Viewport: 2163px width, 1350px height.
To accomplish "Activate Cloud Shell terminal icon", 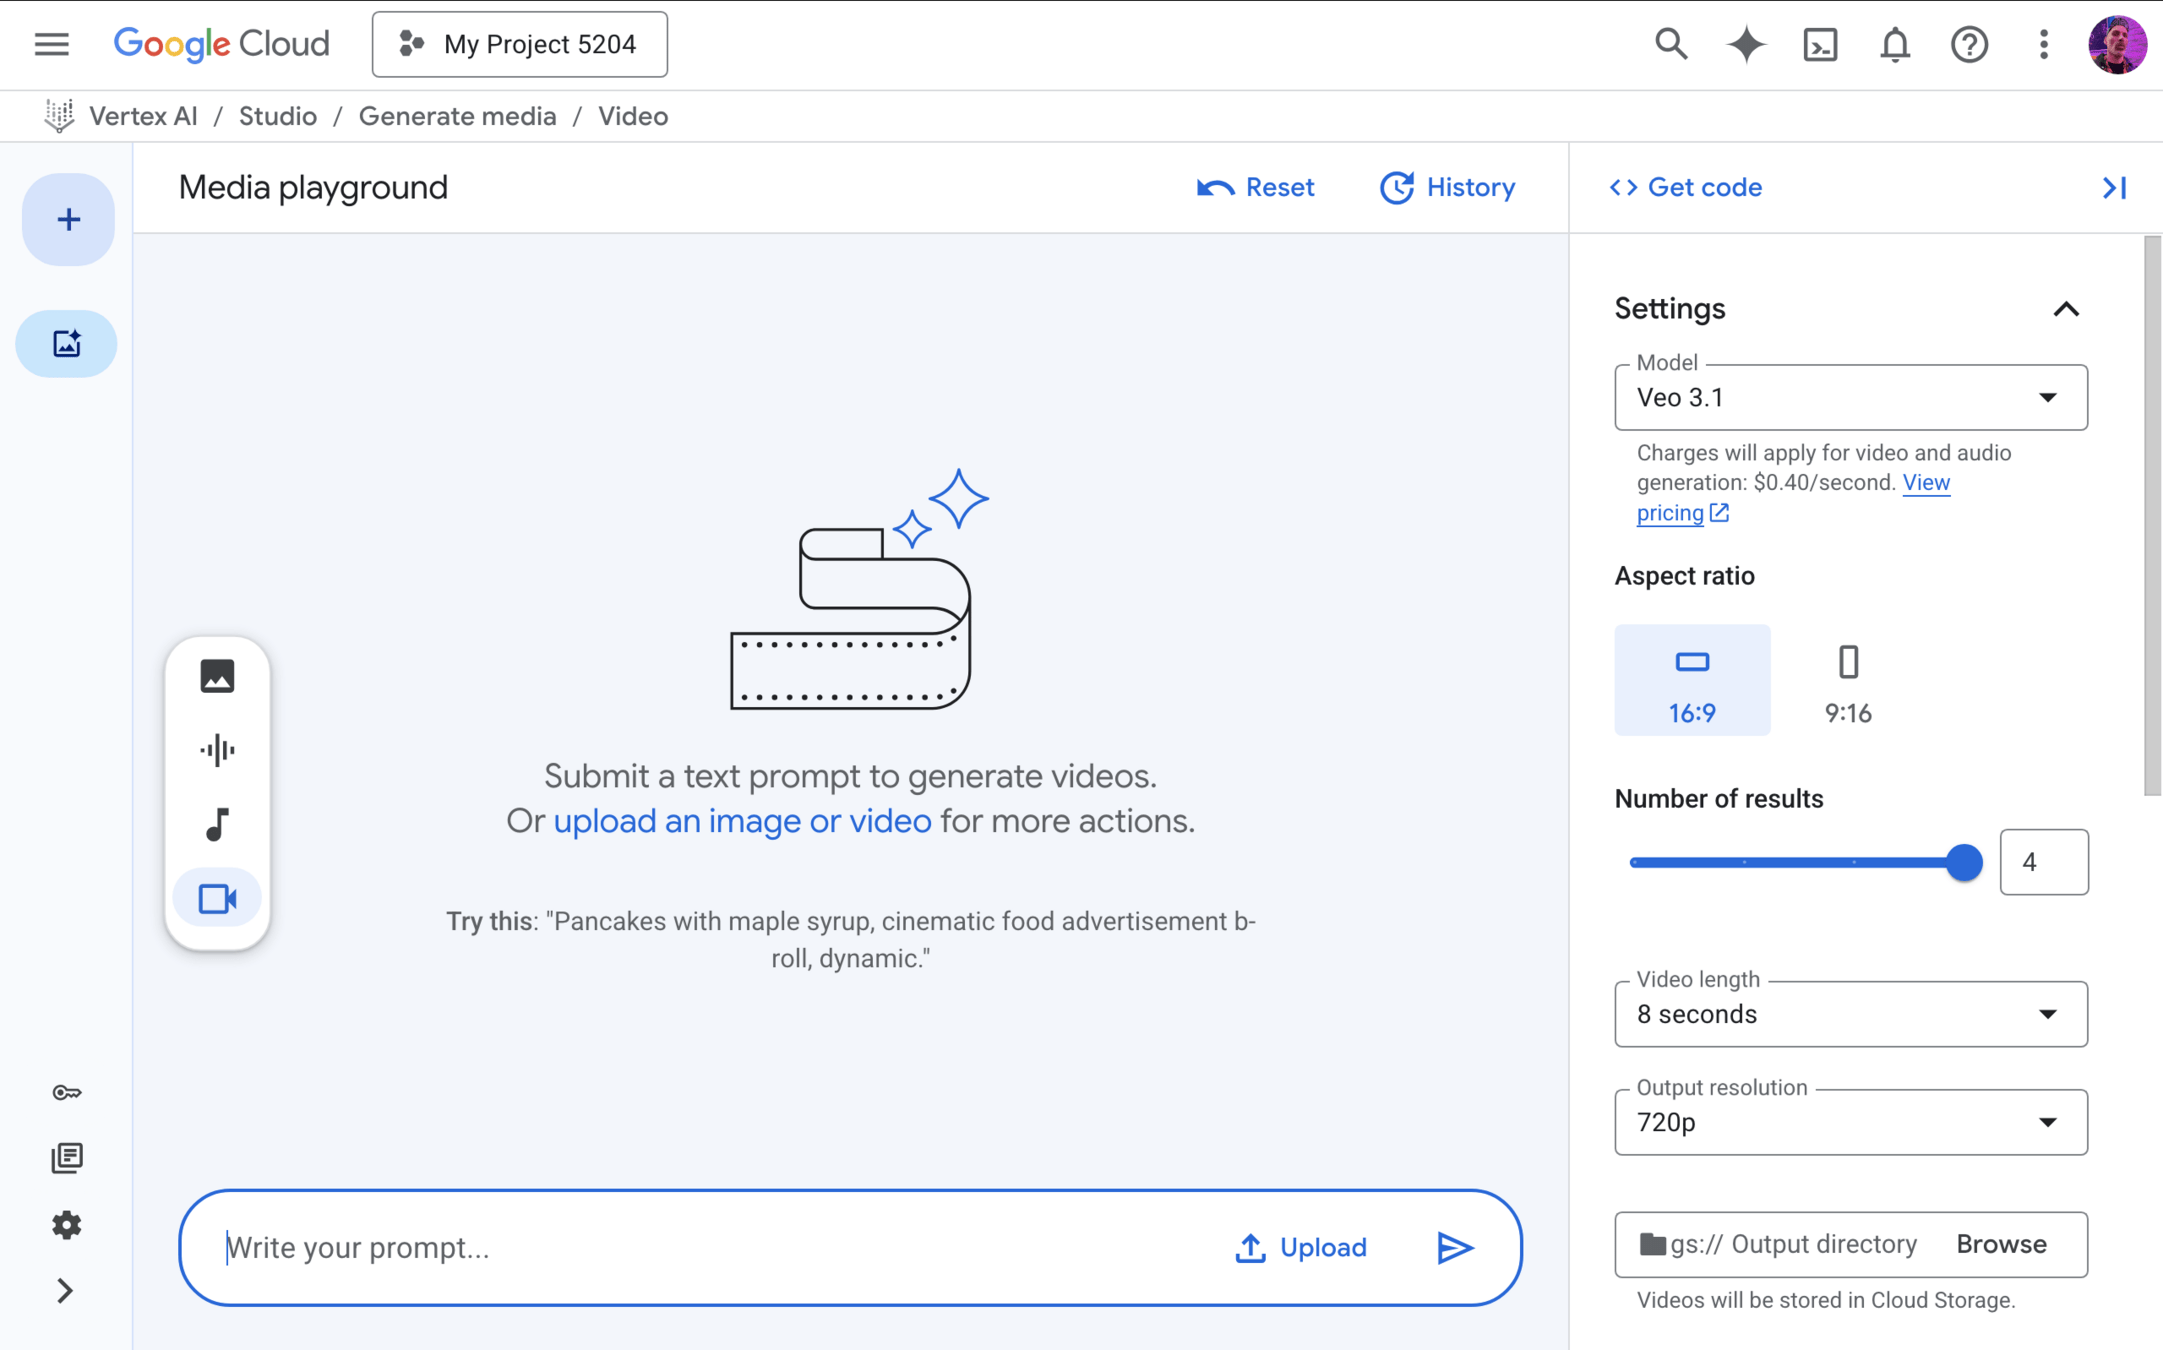I will 1820,45.
